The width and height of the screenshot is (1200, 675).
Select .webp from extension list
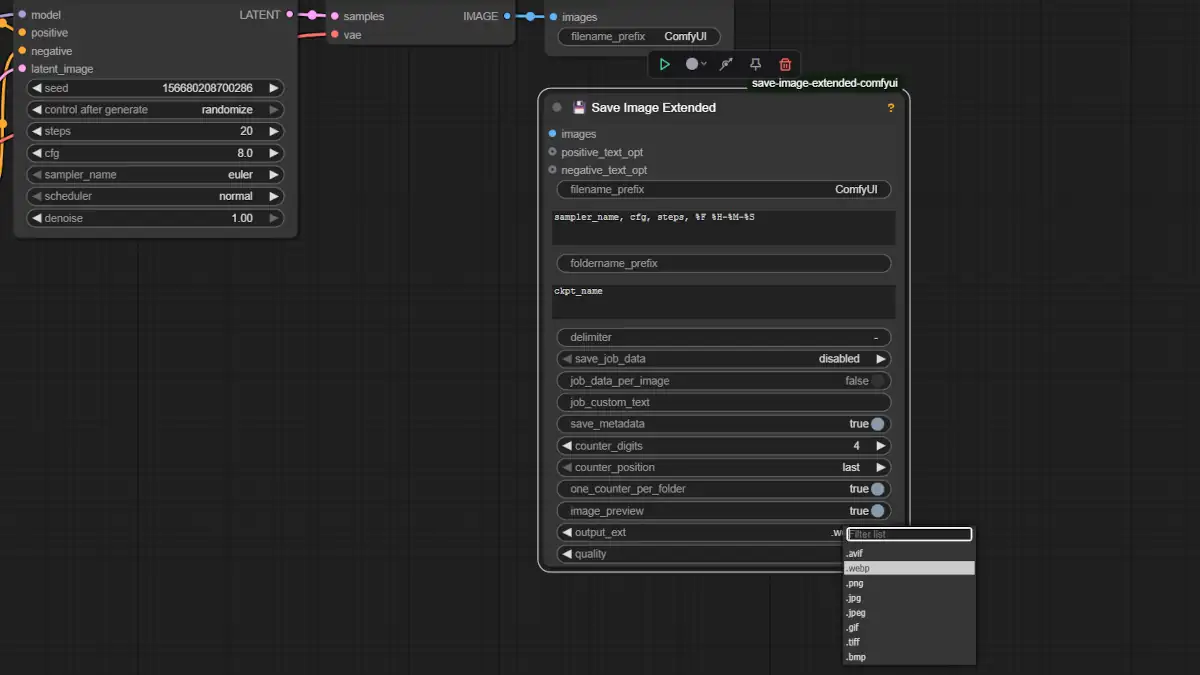point(909,568)
